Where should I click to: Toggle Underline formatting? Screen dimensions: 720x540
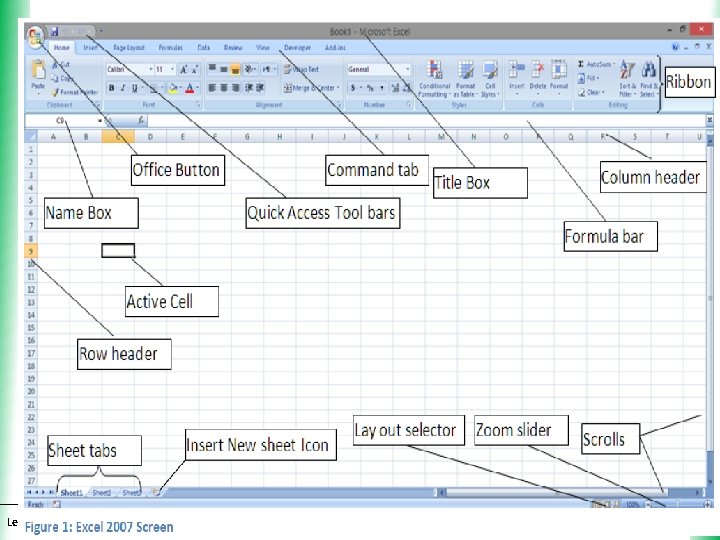click(x=135, y=88)
